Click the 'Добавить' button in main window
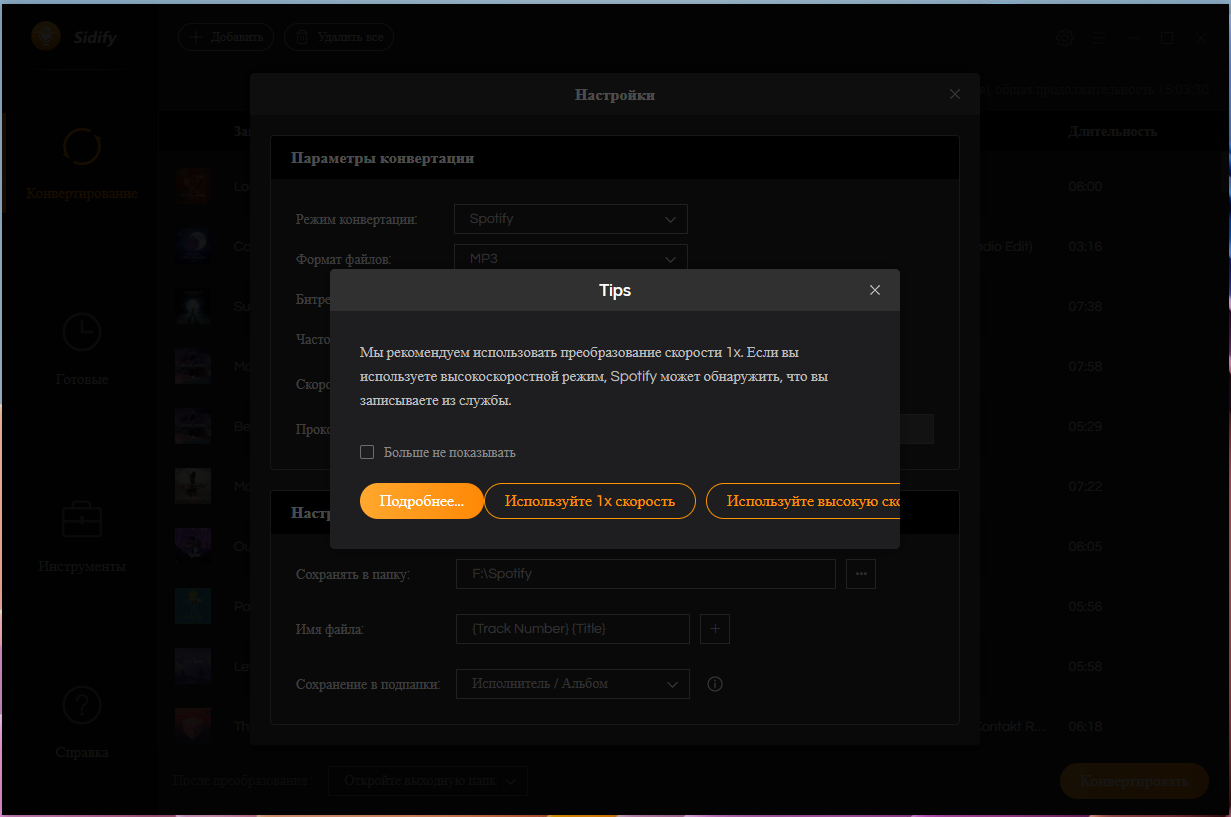The image size is (1231, 817). (x=226, y=37)
